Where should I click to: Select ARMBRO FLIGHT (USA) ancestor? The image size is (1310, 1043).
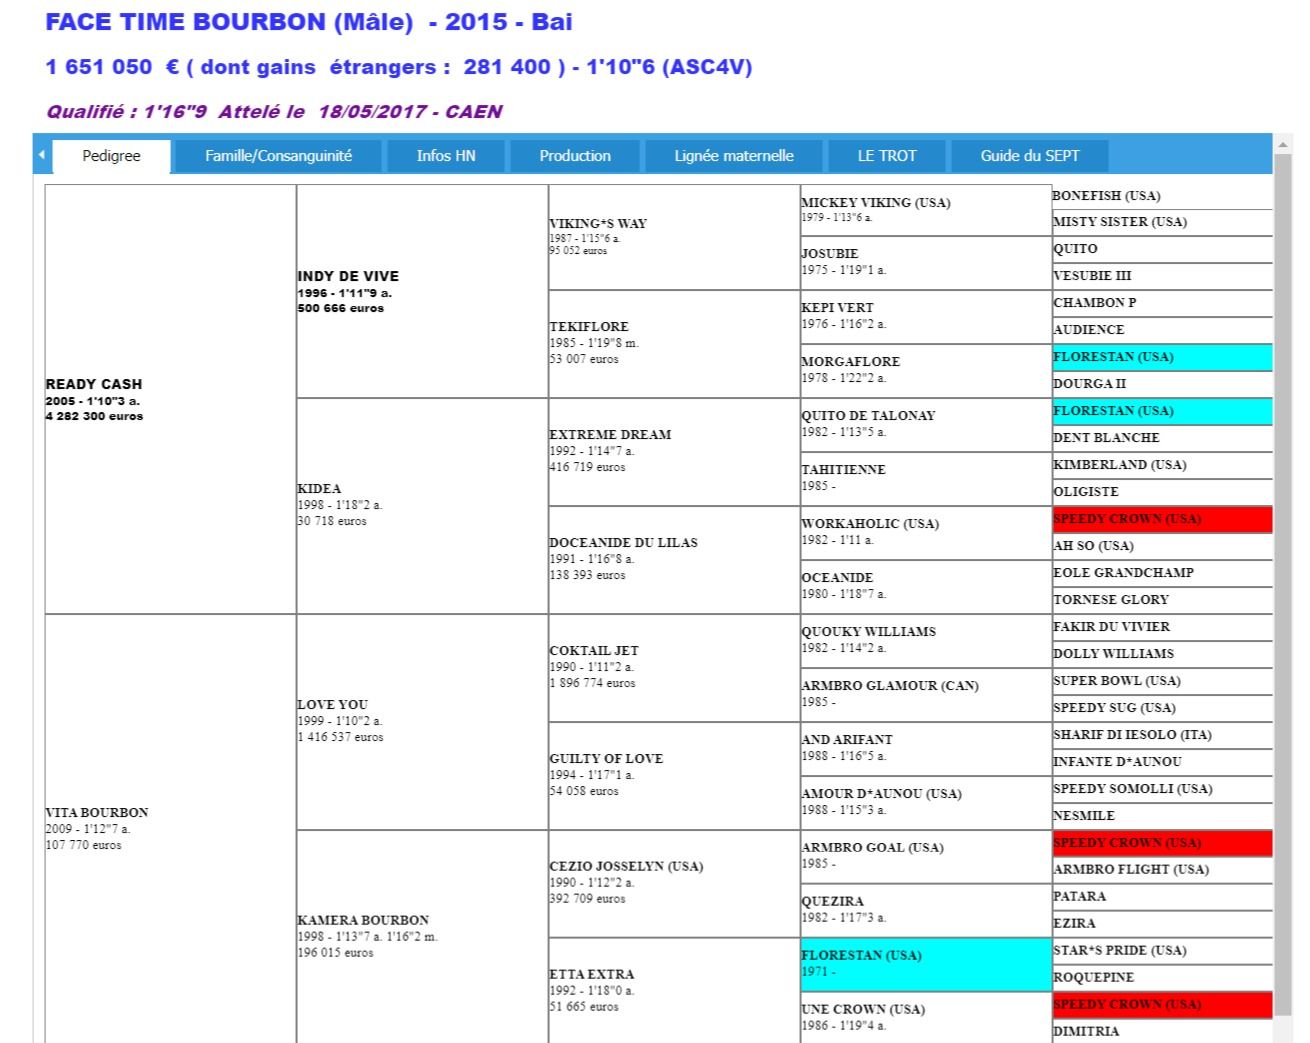coord(1131,869)
